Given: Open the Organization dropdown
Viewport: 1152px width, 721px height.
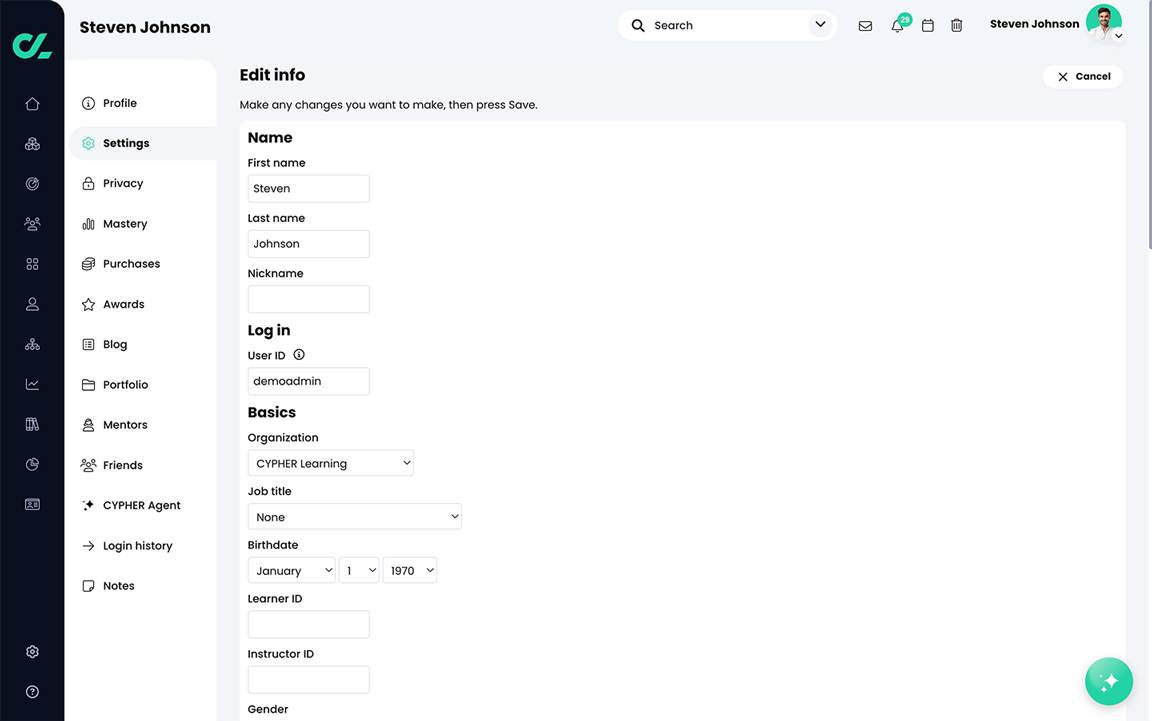Looking at the screenshot, I should click(x=330, y=462).
